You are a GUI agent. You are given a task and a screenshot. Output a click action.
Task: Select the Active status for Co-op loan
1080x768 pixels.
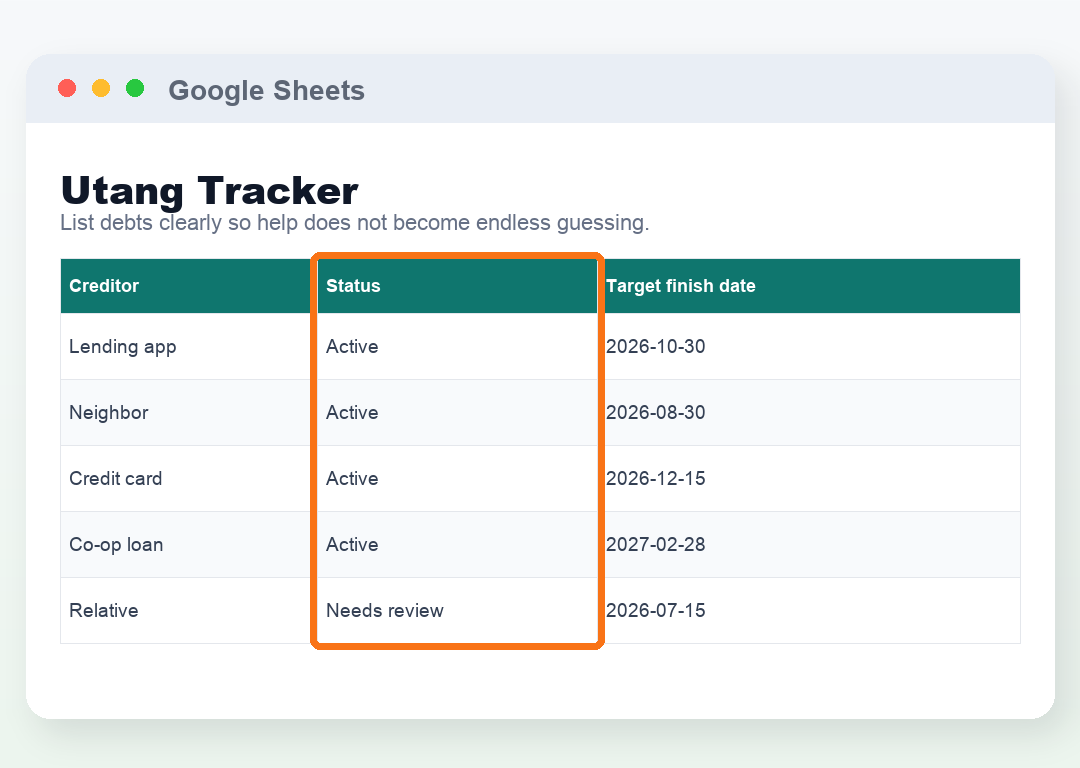[x=457, y=545]
